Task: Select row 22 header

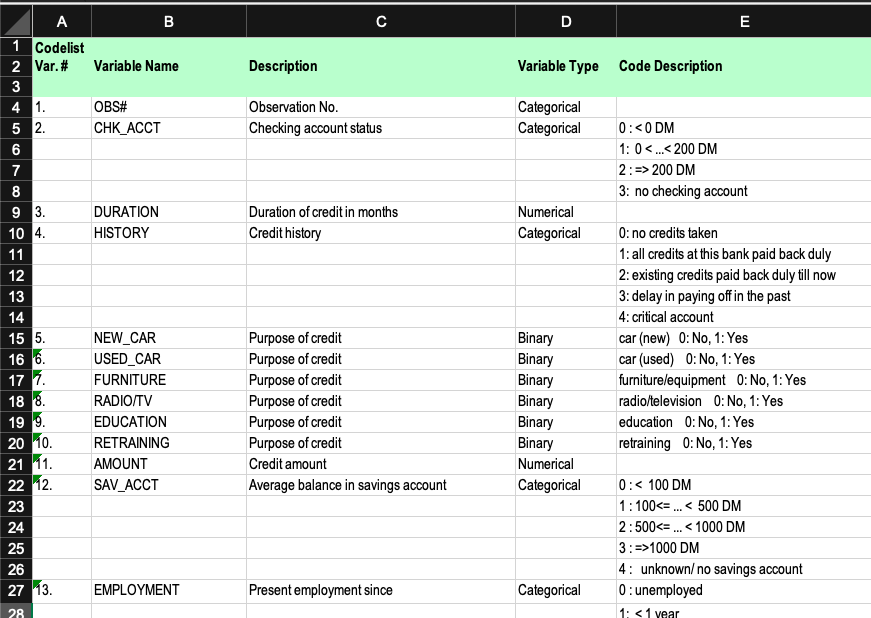Action: (x=16, y=485)
